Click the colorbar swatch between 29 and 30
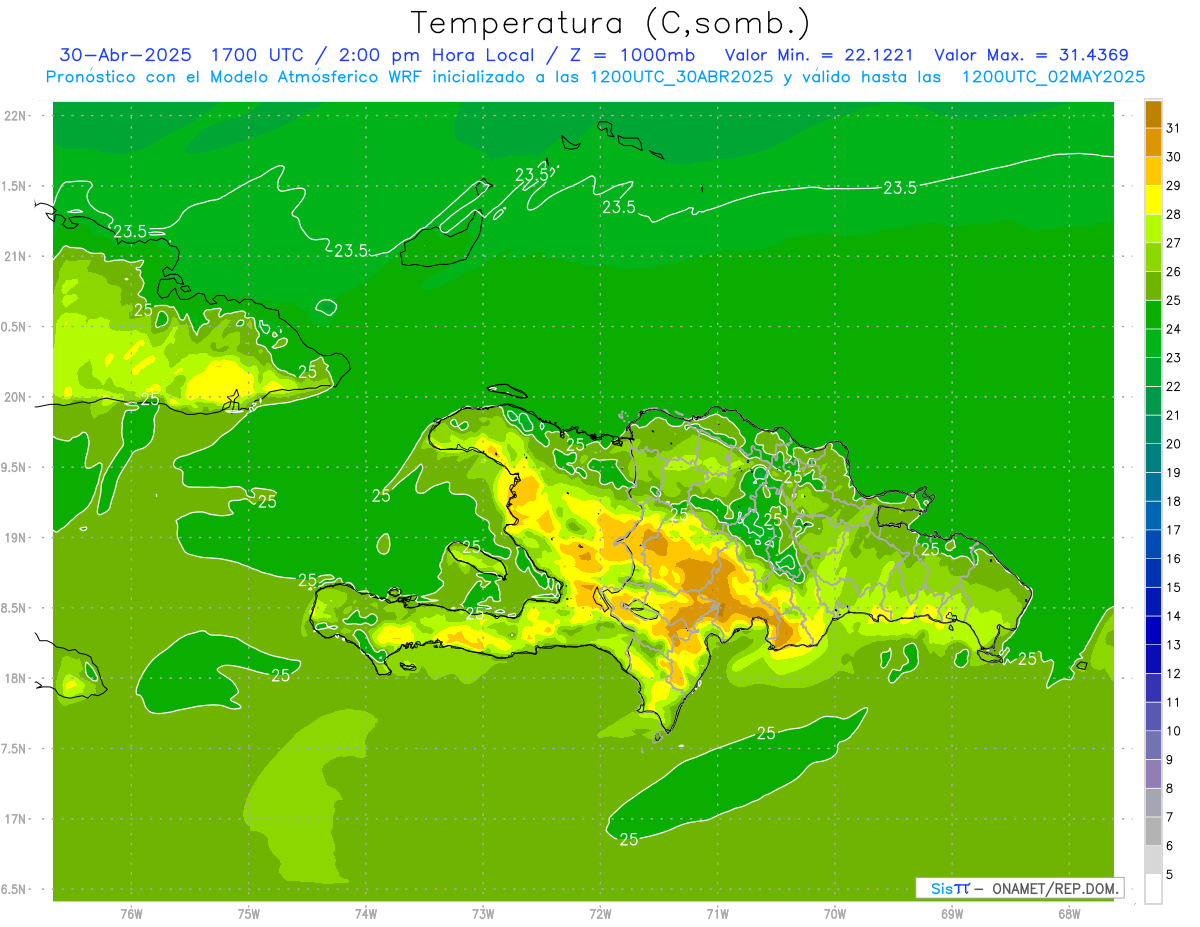The height and width of the screenshot is (927, 1200). point(1153,171)
